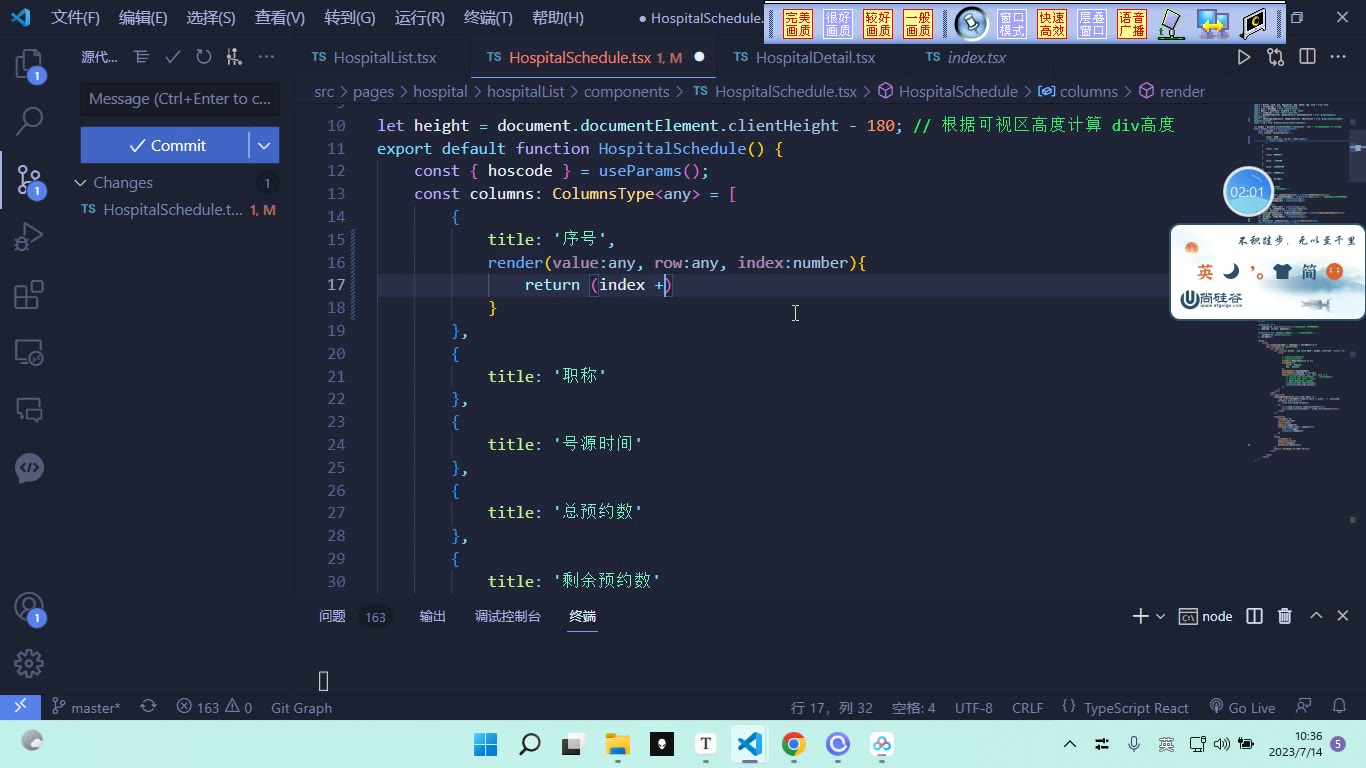Open the Source Control view icon
1366x768 pixels.
pos(29,180)
